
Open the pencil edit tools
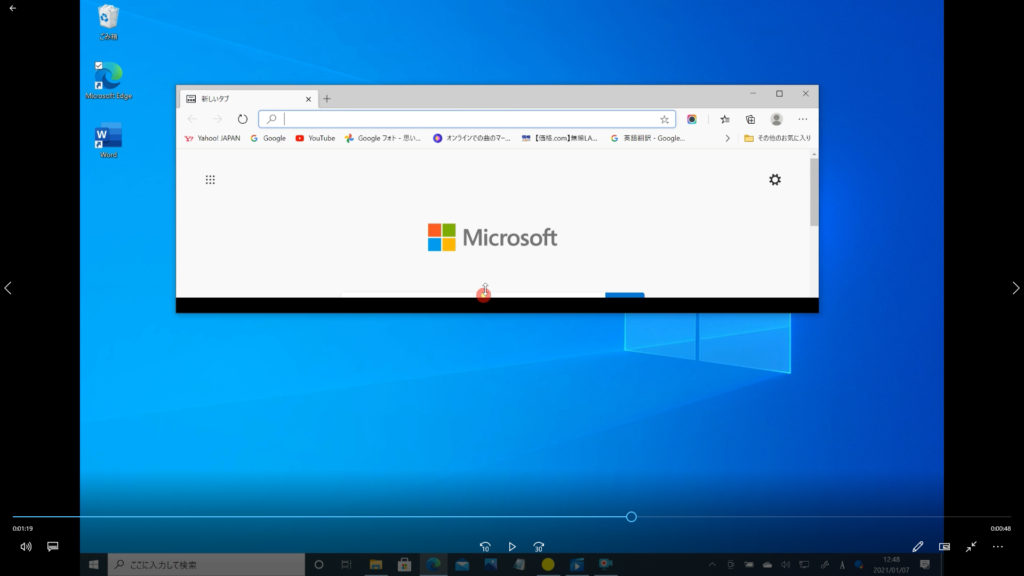coord(918,547)
